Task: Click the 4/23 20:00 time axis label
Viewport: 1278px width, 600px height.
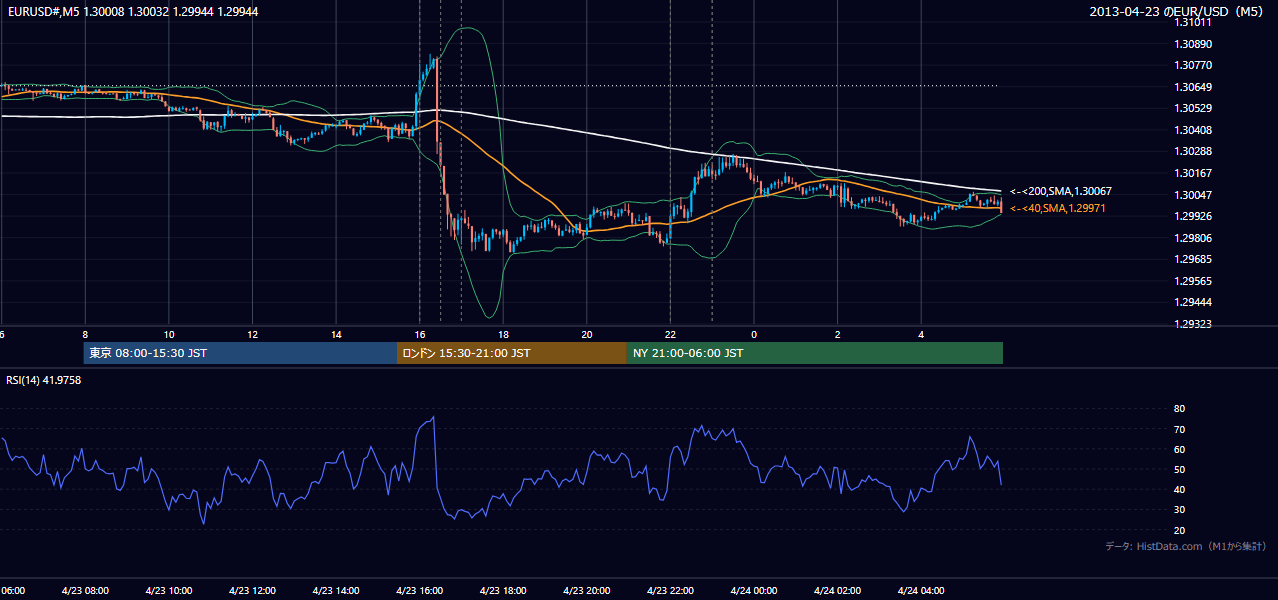Action: [587, 590]
